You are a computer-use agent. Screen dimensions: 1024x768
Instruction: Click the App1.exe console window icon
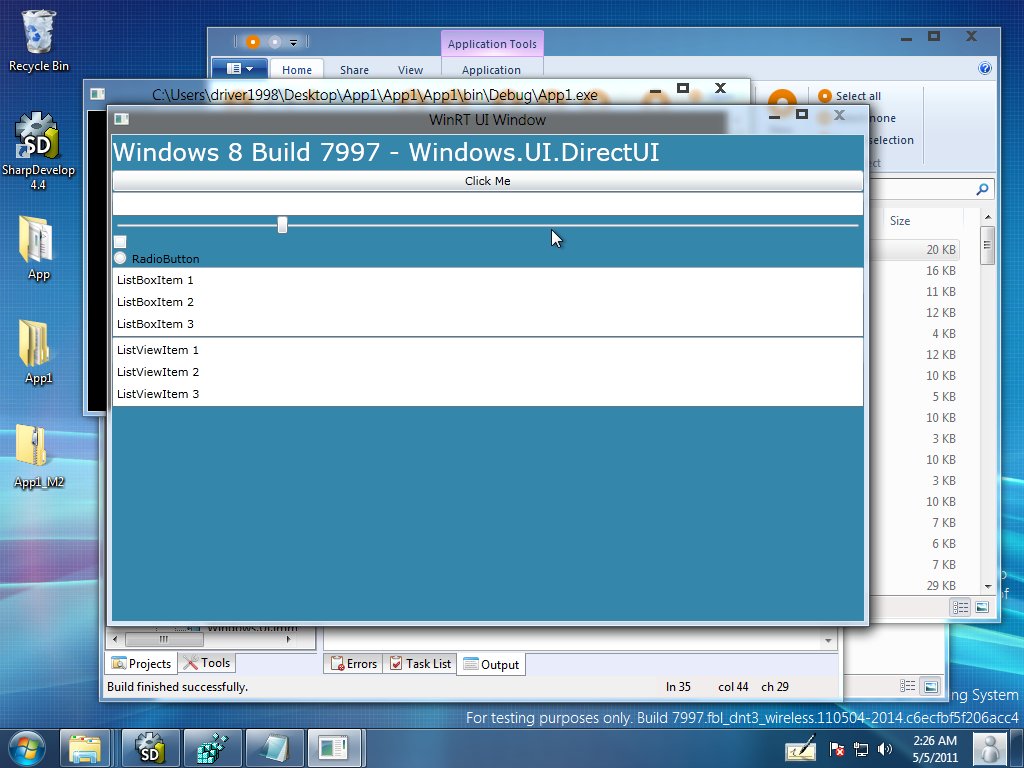pyautogui.click(x=97, y=94)
